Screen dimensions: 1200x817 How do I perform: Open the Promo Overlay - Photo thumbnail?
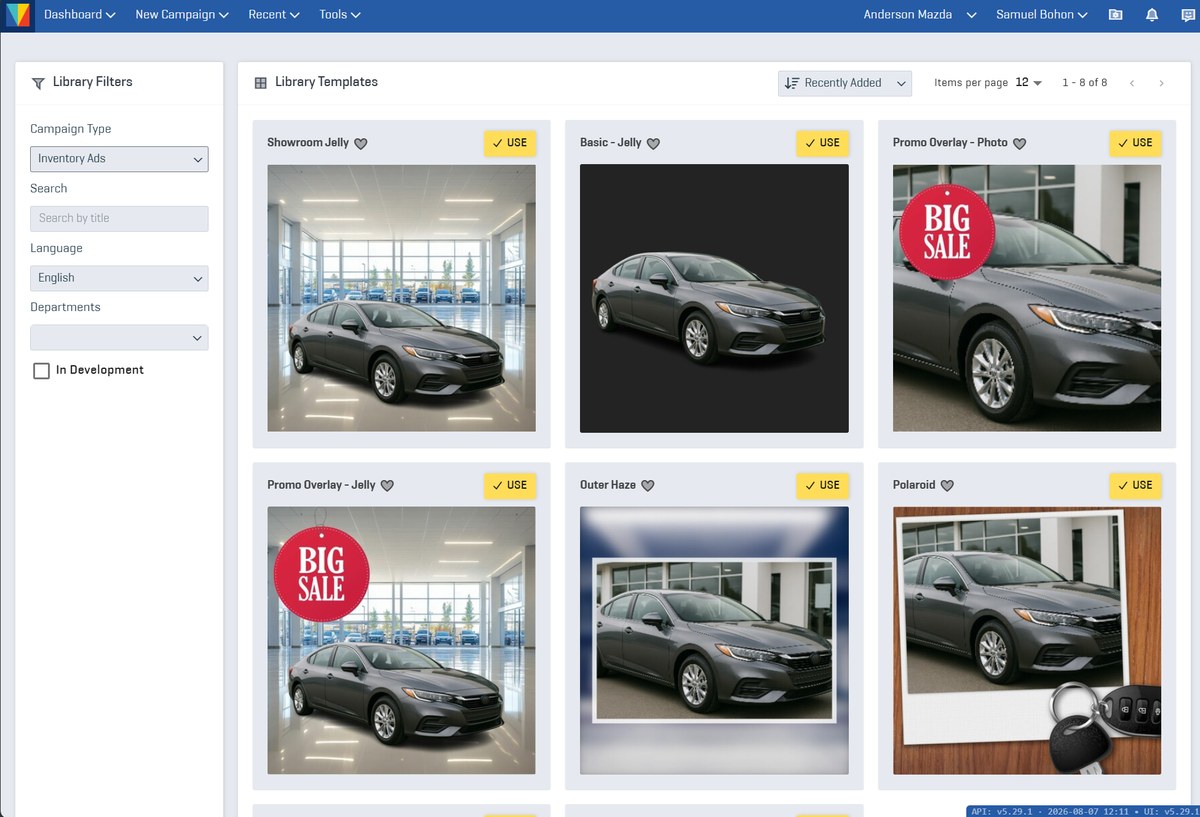click(x=1027, y=298)
